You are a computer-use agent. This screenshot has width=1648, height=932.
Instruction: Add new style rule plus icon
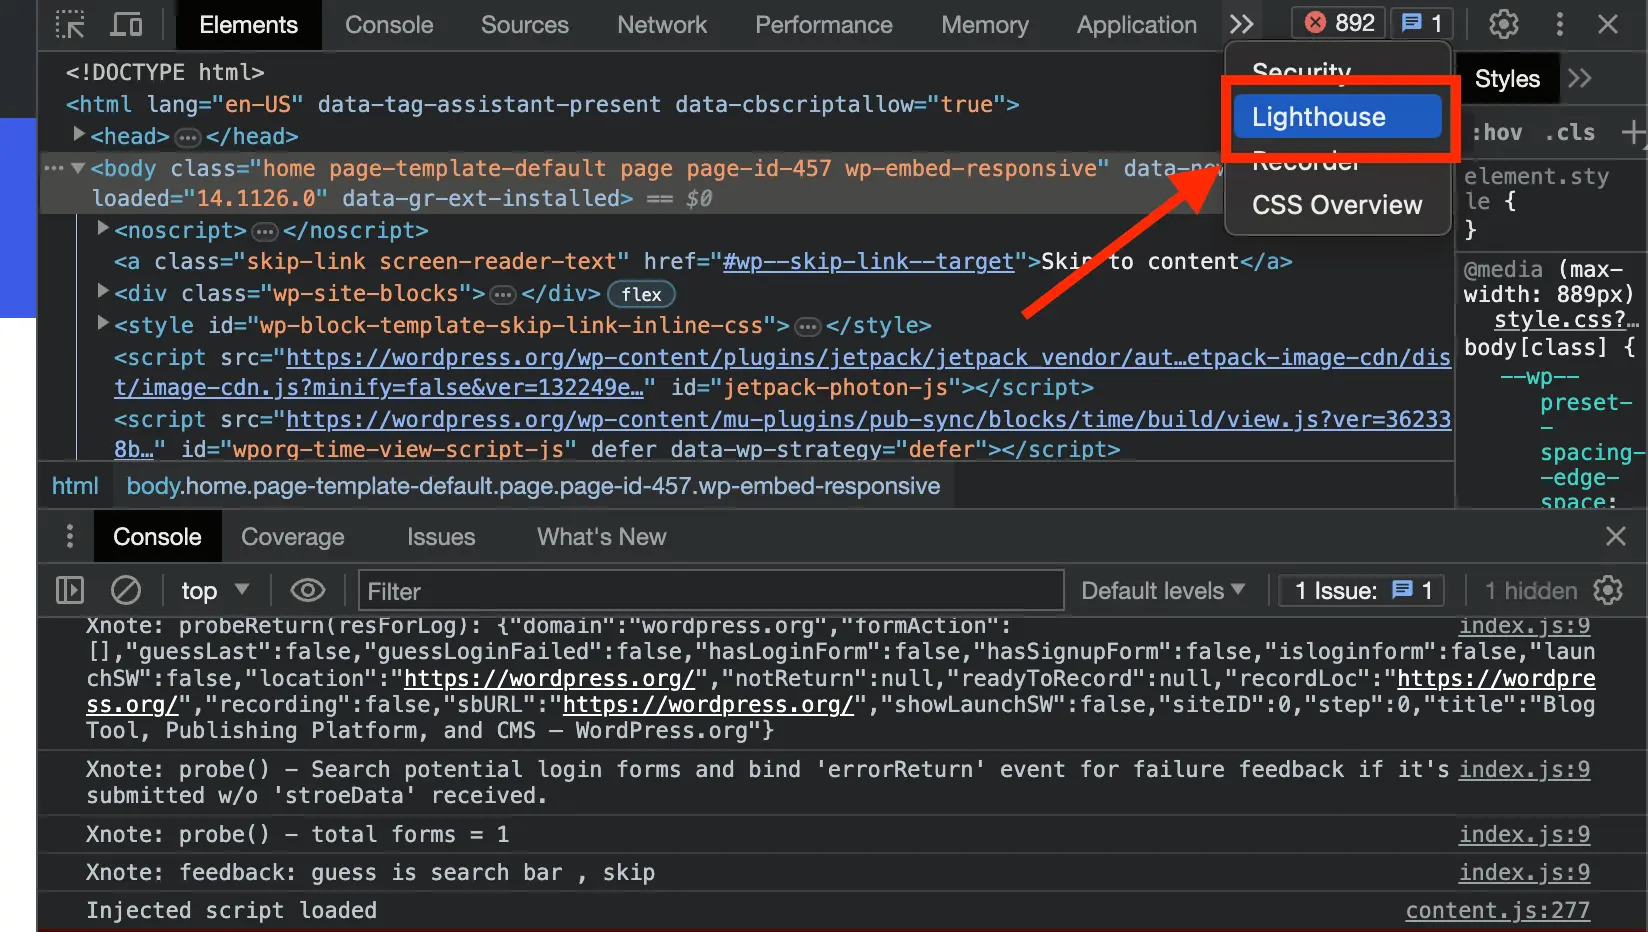click(1632, 132)
